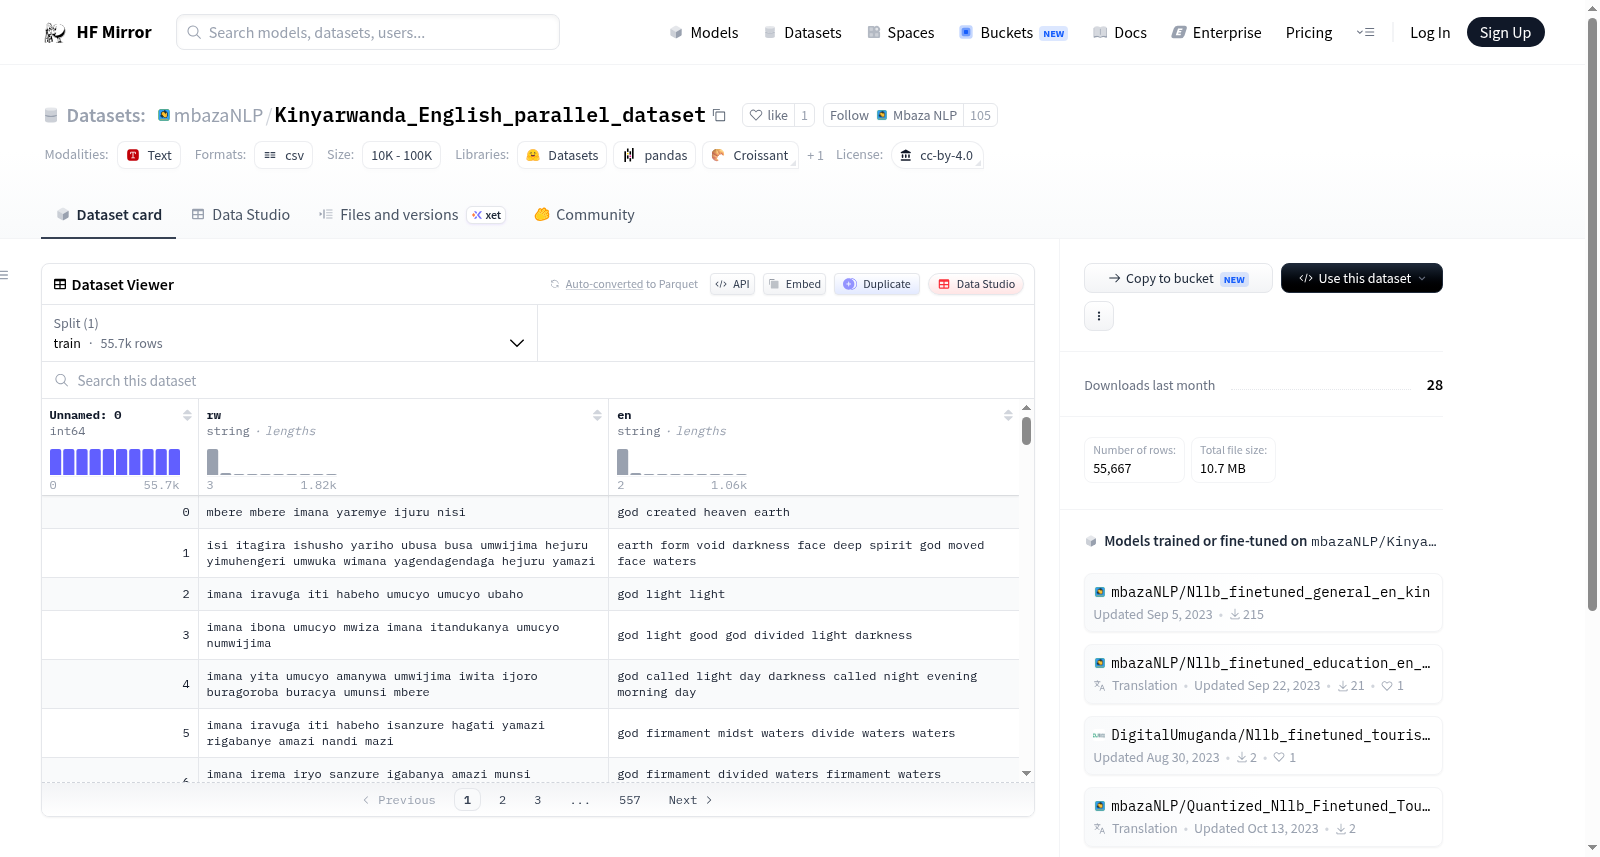The image size is (1600, 857).
Task: Click Copy to bucket button
Action: coord(1178,278)
